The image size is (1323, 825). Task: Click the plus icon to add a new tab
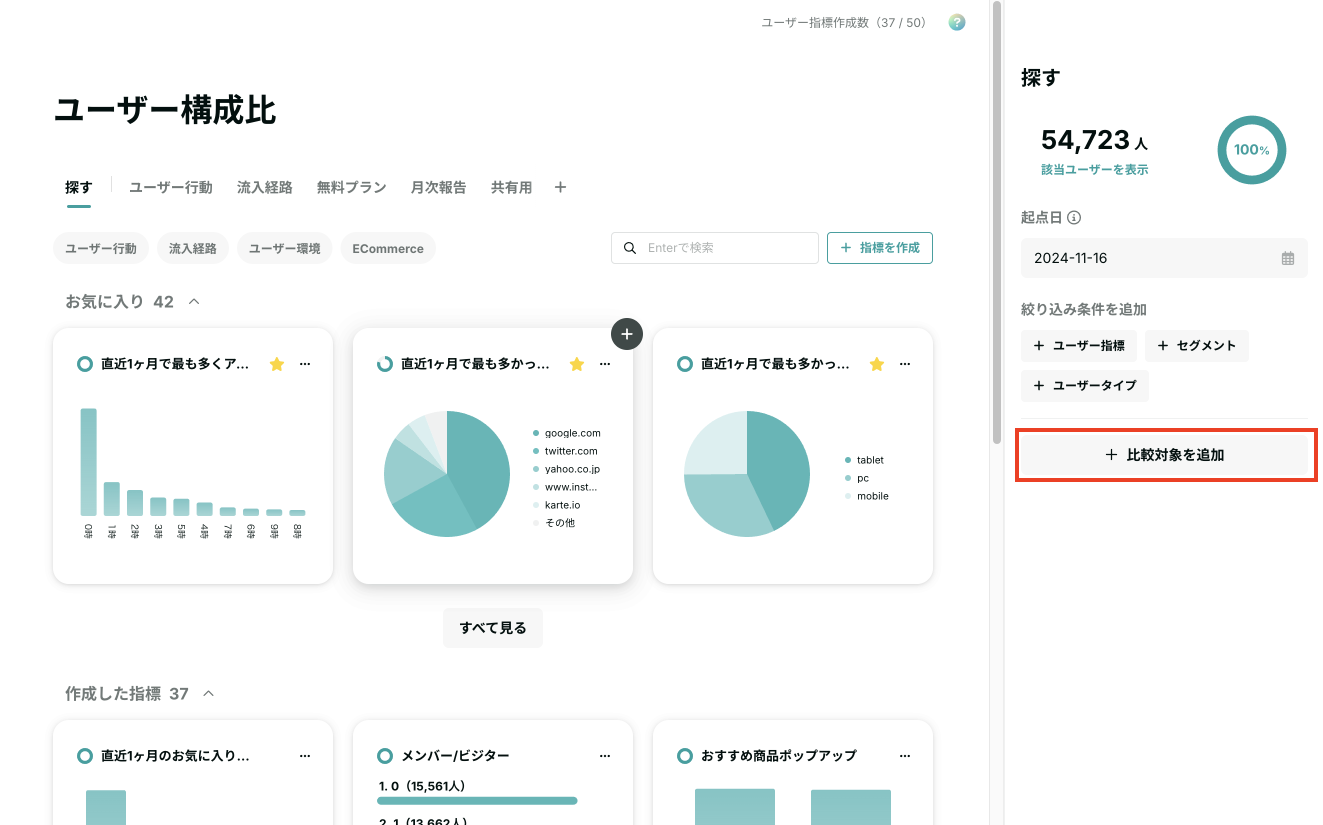click(x=560, y=187)
